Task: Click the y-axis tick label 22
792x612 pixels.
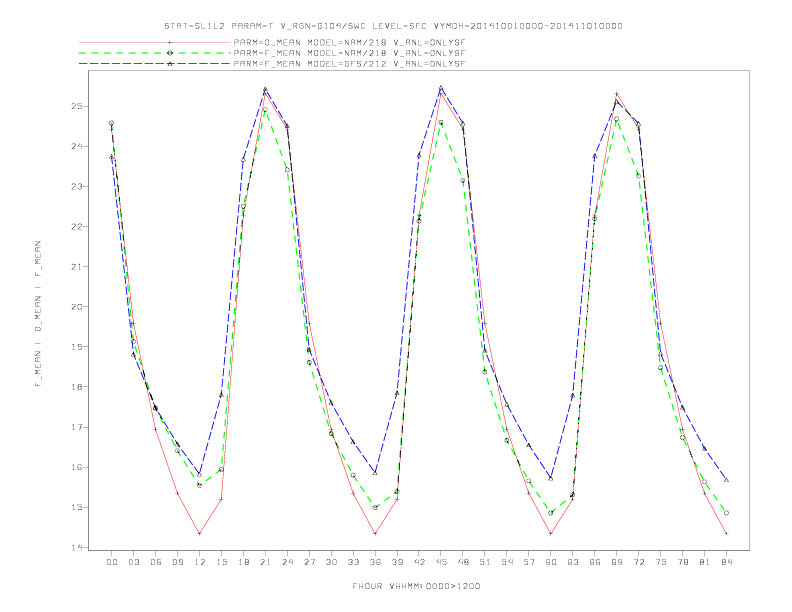Action: click(77, 227)
